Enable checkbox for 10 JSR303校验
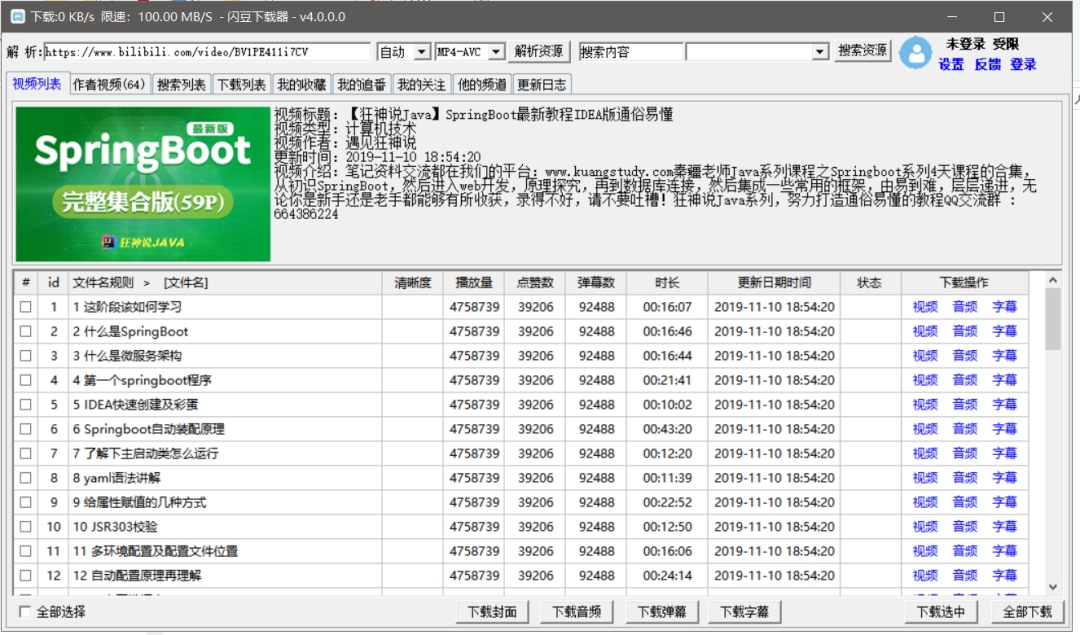The width and height of the screenshot is (1080, 635). point(25,527)
